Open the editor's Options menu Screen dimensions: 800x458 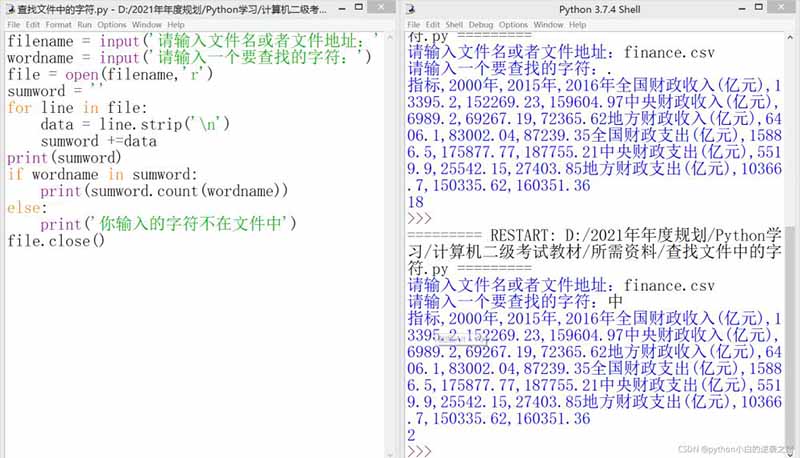[x=112, y=24]
